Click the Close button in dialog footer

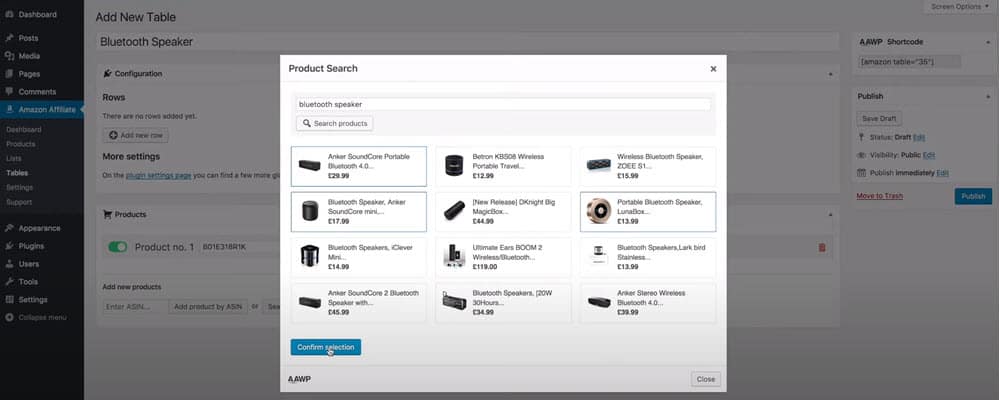[x=705, y=379]
